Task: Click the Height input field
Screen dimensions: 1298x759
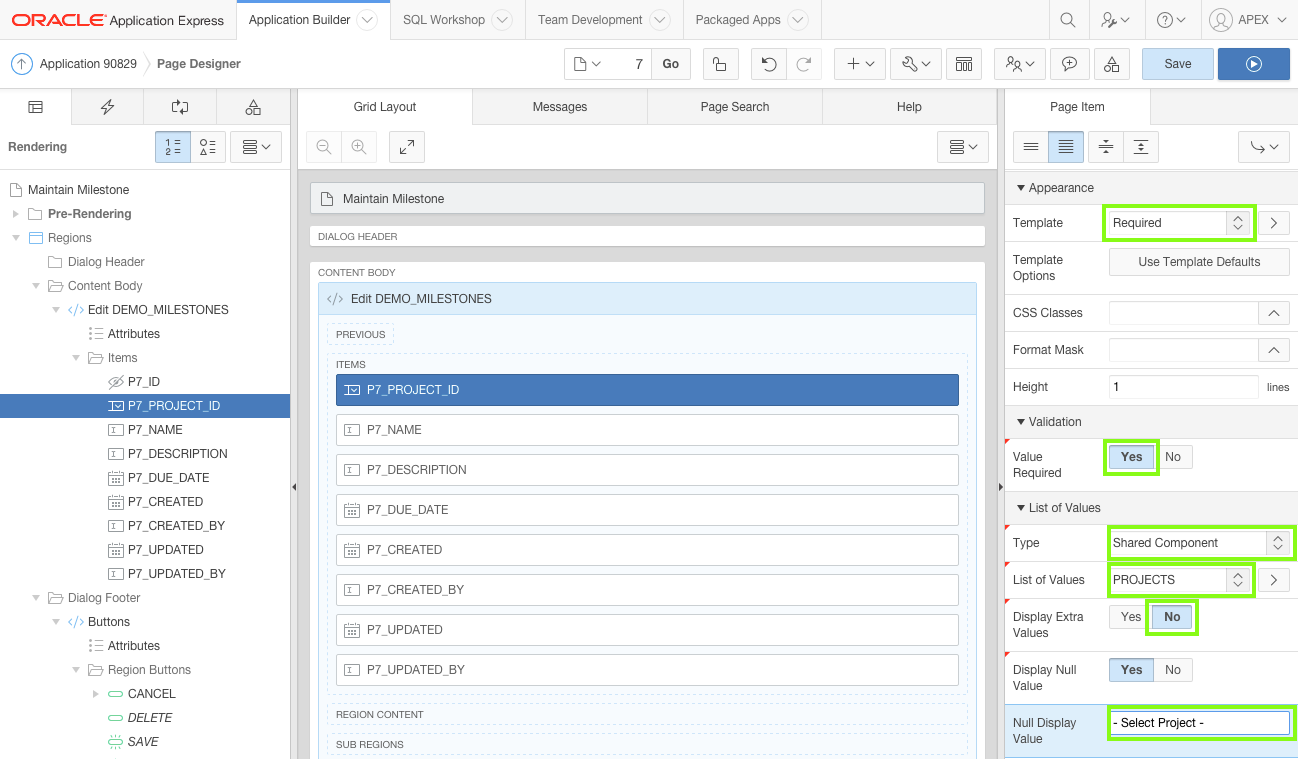Action: tap(1184, 387)
